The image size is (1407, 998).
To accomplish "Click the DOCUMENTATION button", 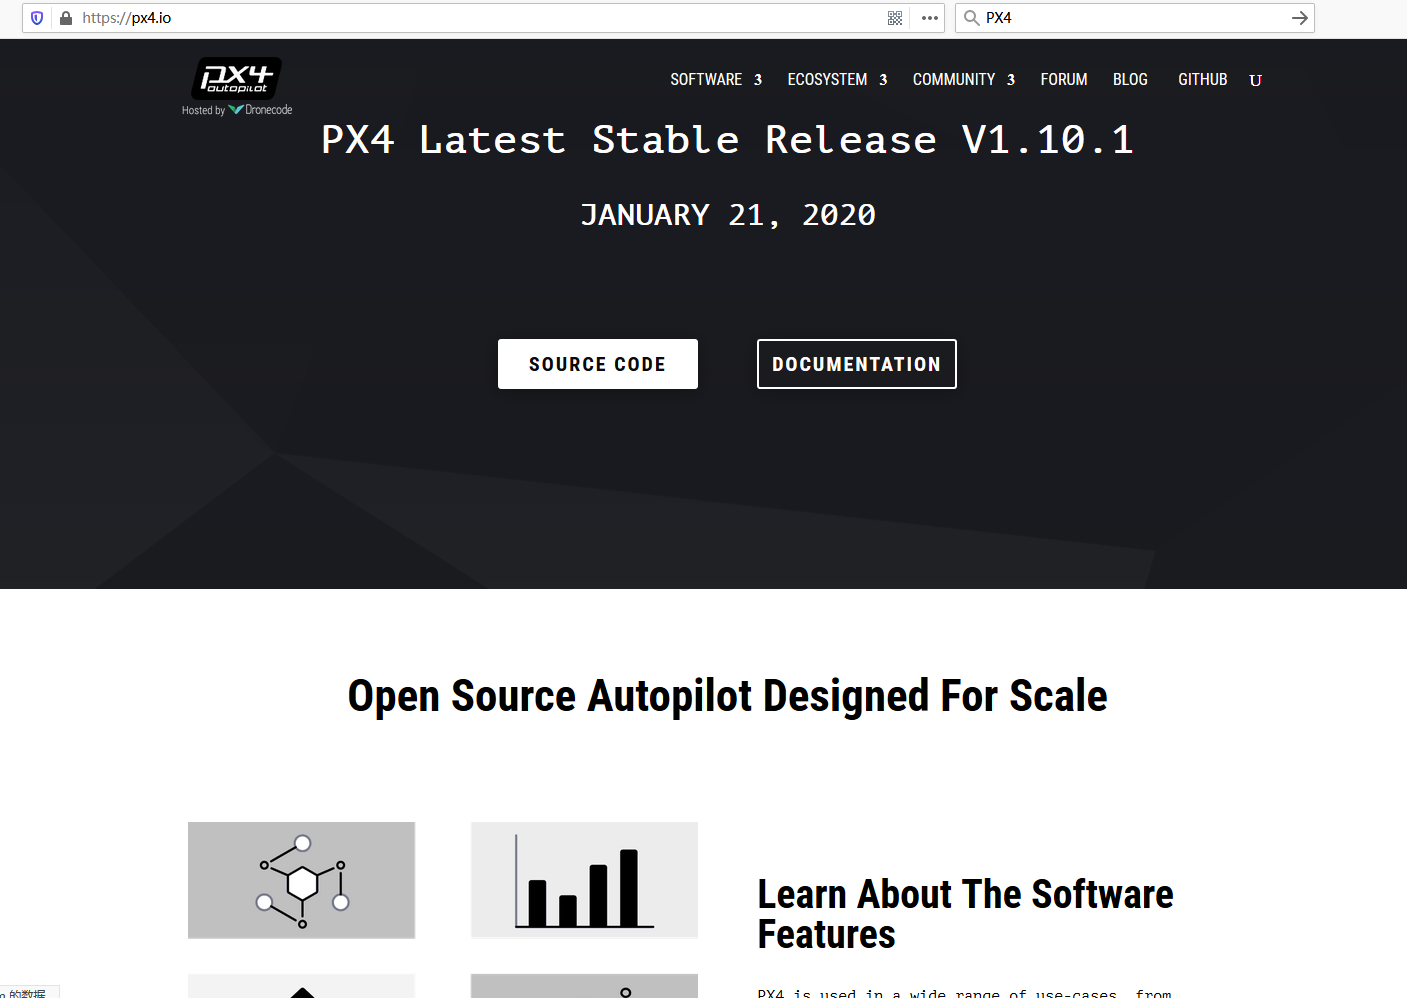I will point(857,364).
